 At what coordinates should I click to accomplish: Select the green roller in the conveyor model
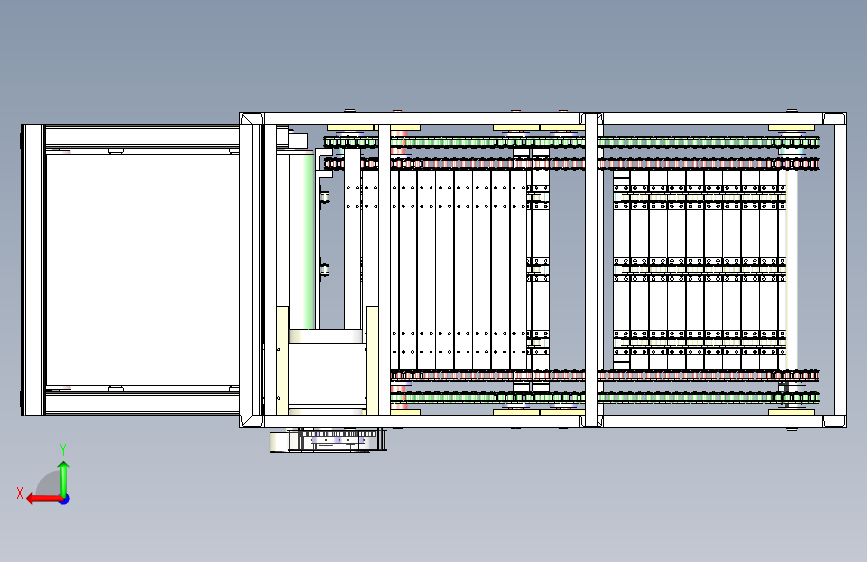(302, 241)
